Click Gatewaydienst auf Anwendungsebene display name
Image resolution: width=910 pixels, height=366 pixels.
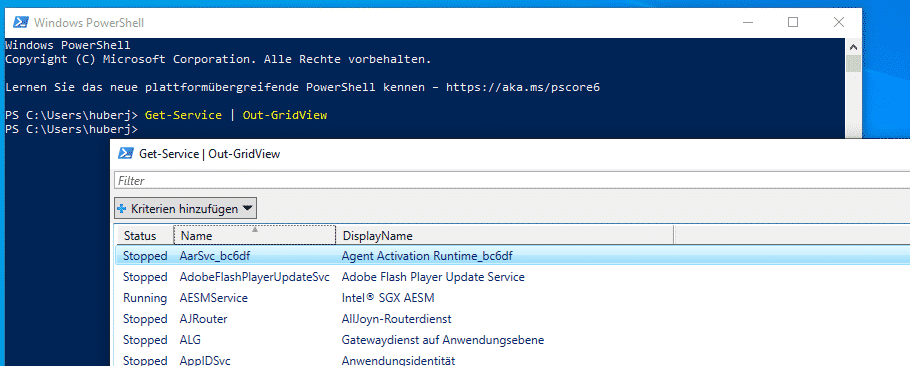[x=443, y=340]
